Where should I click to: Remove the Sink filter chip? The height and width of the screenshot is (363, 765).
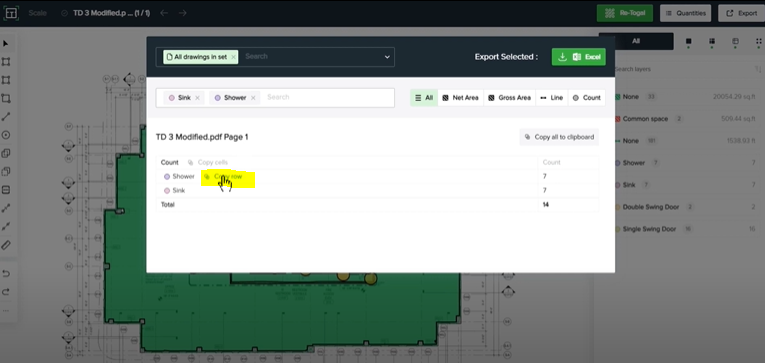pos(197,98)
